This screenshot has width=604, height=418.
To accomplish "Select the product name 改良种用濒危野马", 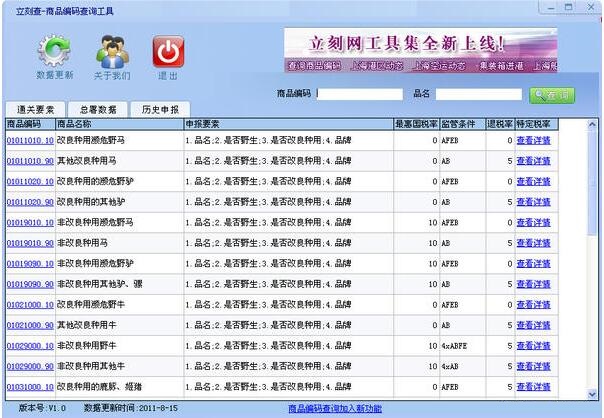I will click(91, 141).
